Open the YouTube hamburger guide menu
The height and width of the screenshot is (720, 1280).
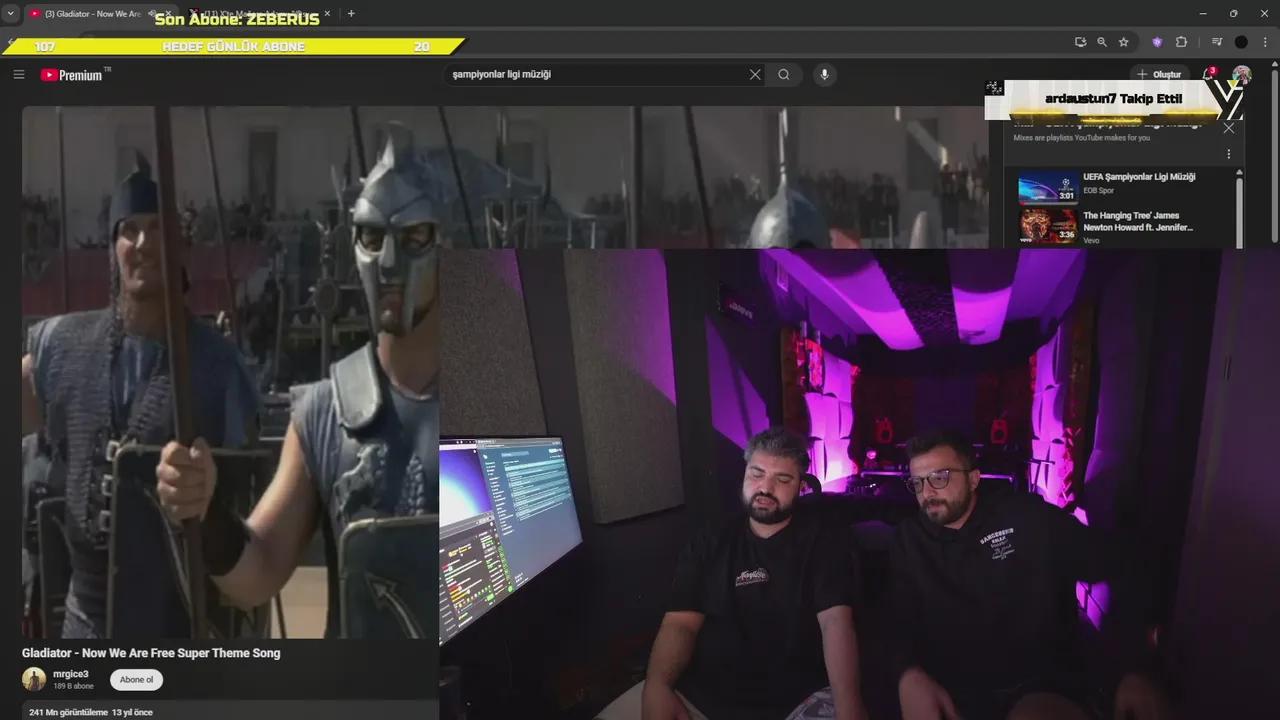[18, 75]
